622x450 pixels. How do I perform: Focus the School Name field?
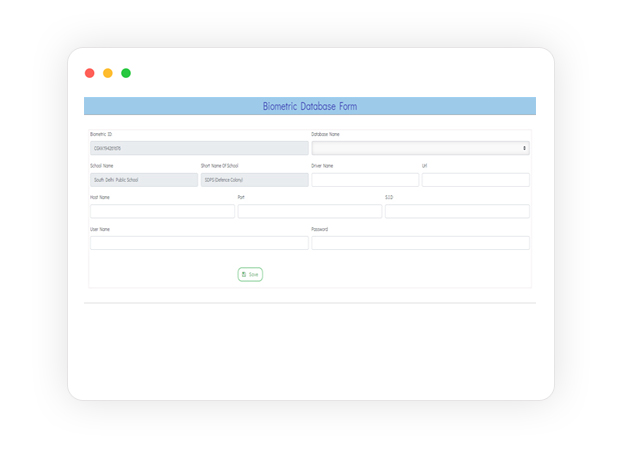click(x=144, y=180)
